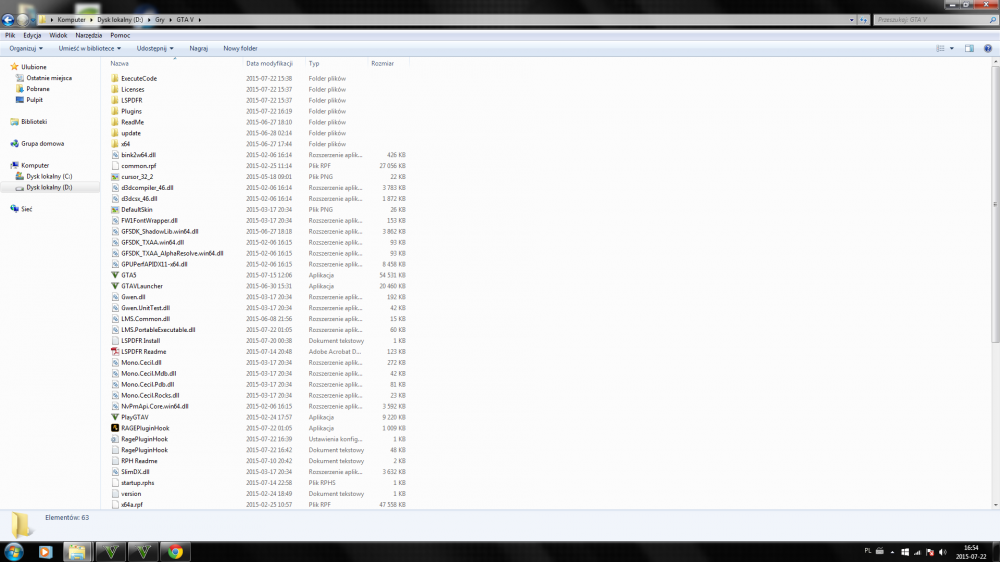Select Sieć in the sidebar
The image size is (1000, 562).
coord(26,209)
